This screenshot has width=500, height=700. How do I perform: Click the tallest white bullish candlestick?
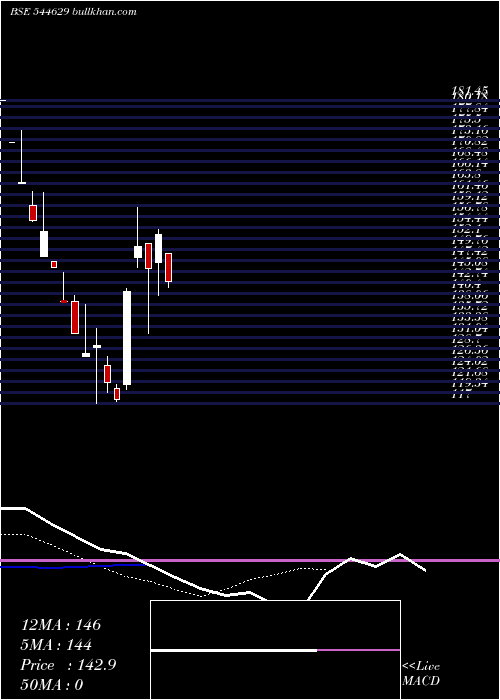click(x=127, y=338)
